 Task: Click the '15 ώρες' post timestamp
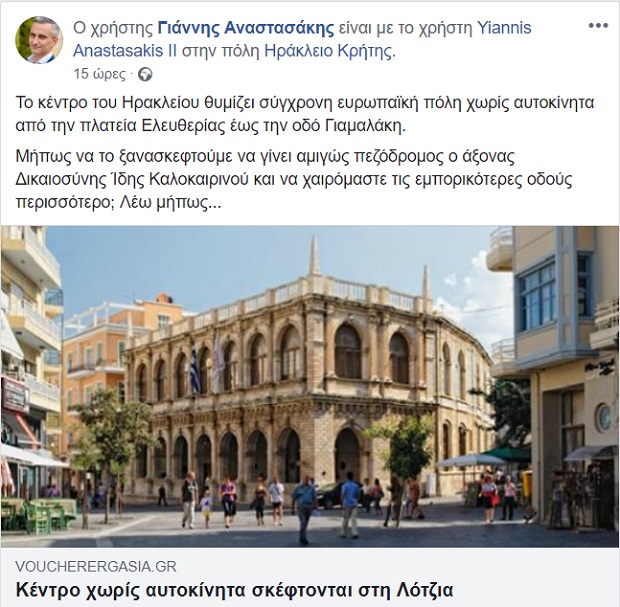(x=99, y=74)
